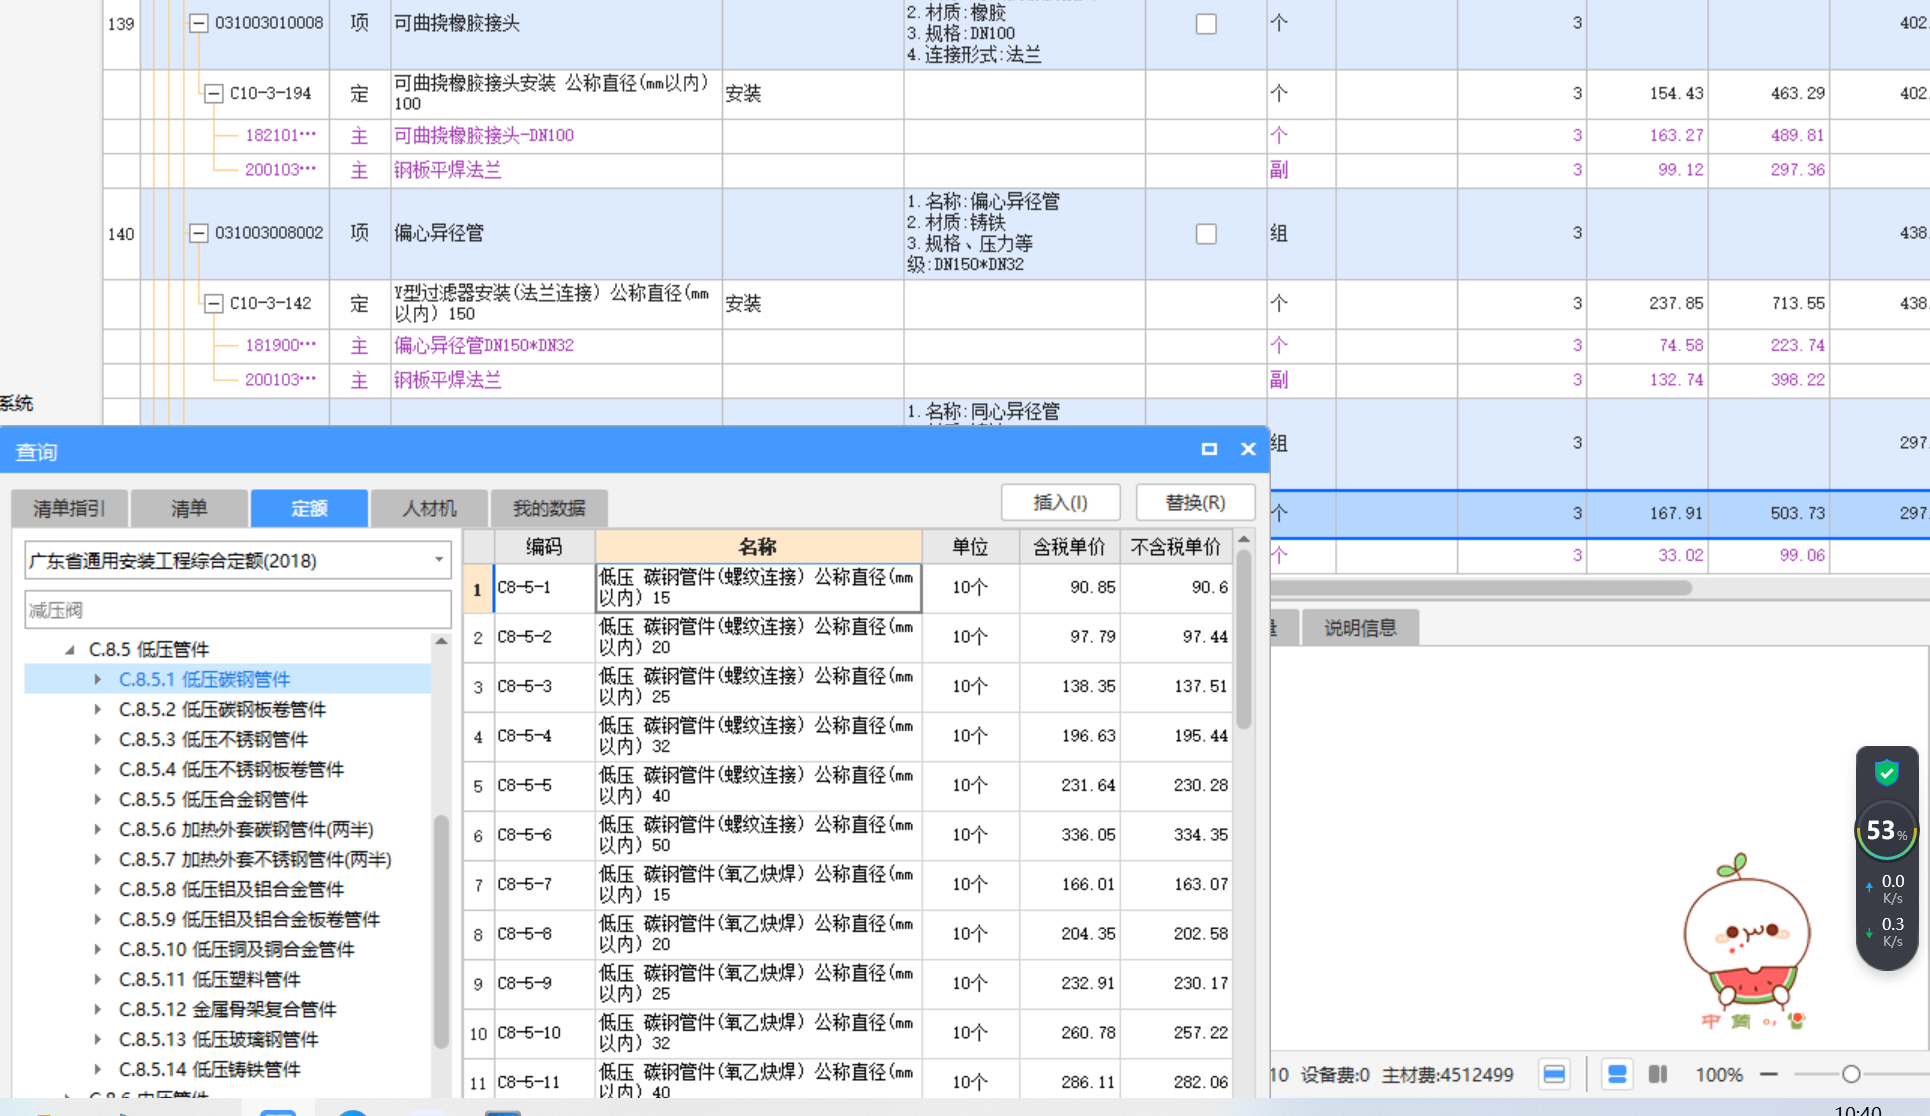Expand the C.8.5.2 低压碳钢板卷管件 arrow
This screenshot has height=1116, width=1930.
(x=98, y=709)
